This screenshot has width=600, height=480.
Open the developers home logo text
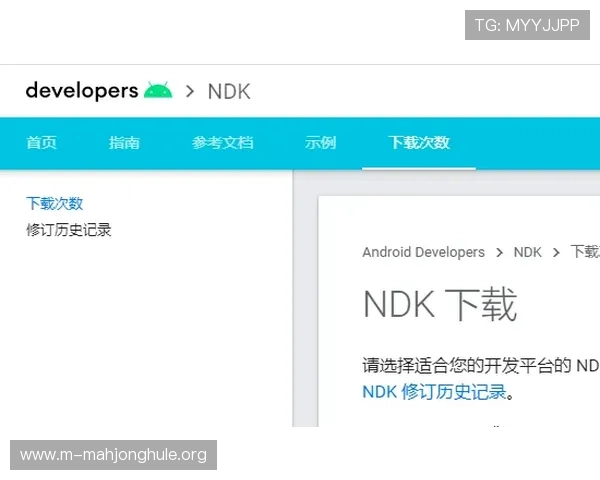click(82, 91)
